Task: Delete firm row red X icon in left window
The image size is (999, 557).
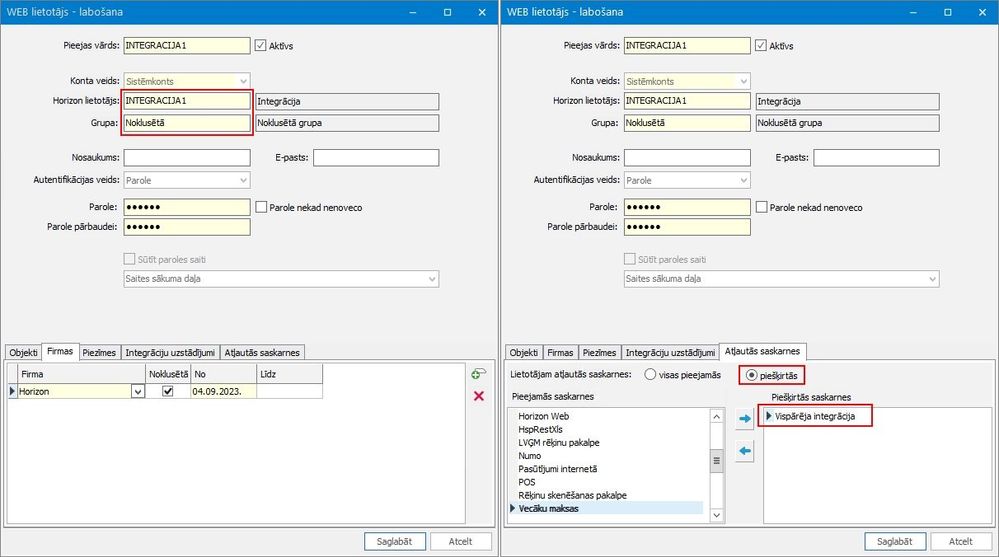Action: [x=478, y=396]
